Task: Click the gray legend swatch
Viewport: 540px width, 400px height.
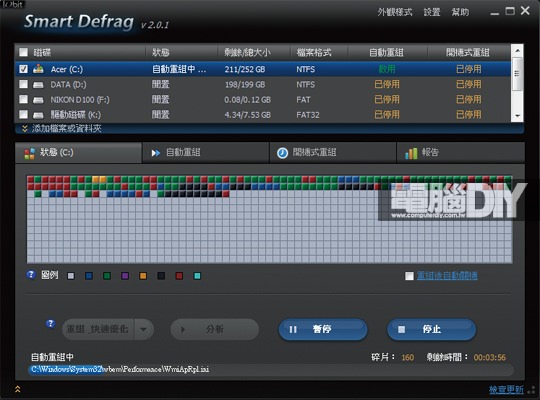Action: [71, 276]
